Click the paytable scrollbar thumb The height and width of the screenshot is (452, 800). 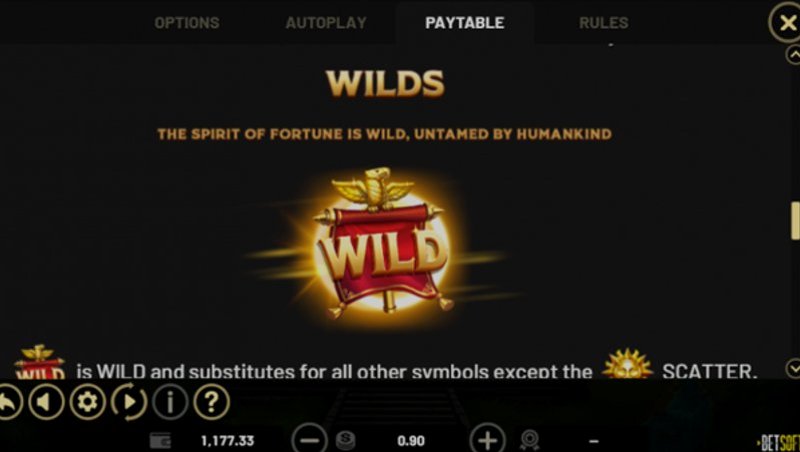click(795, 221)
